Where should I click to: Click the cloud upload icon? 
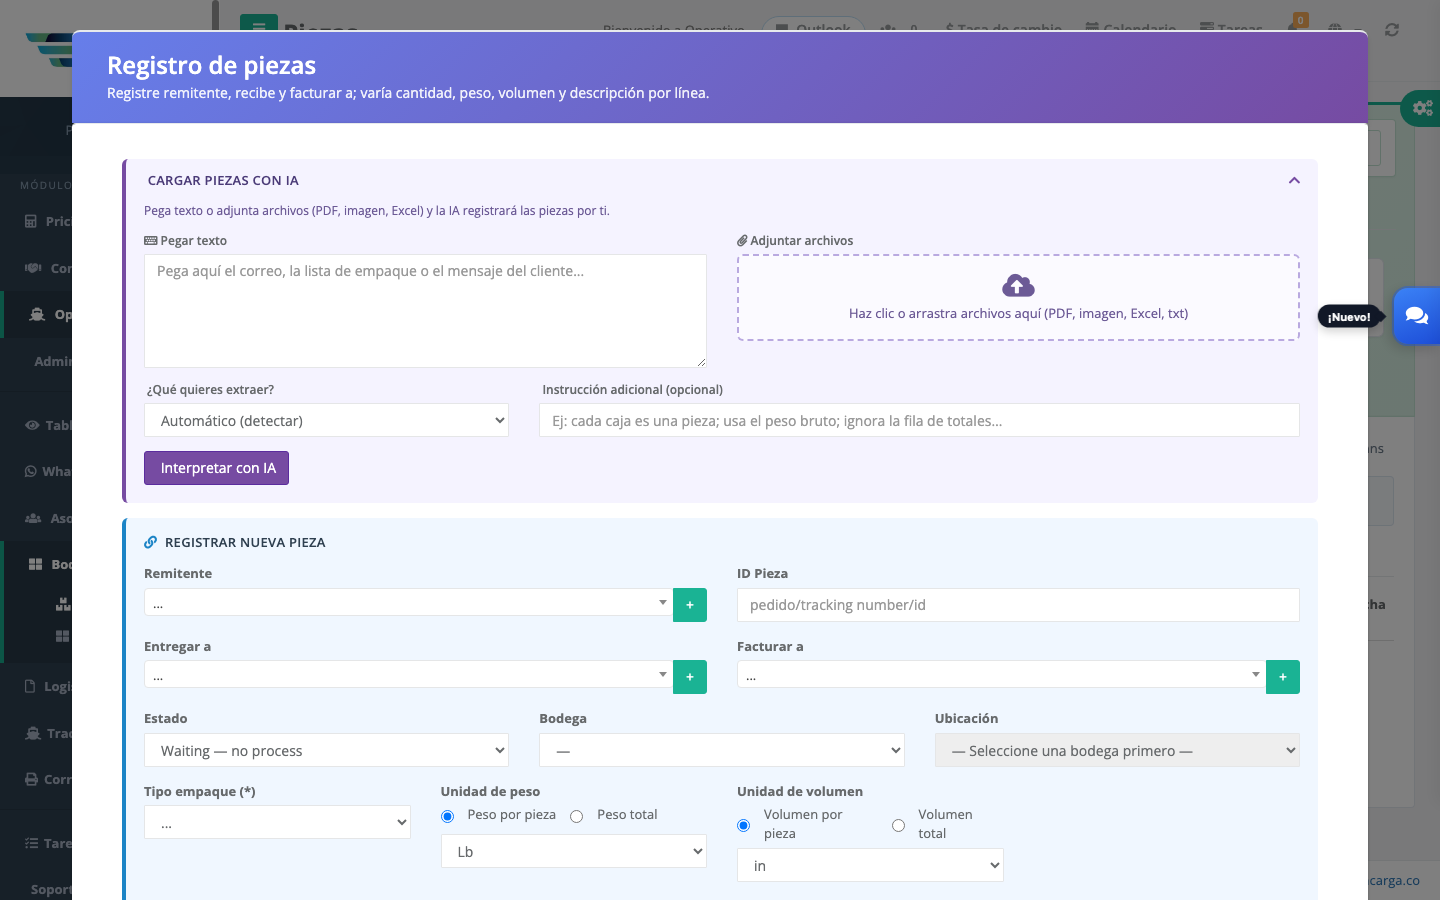[1018, 286]
